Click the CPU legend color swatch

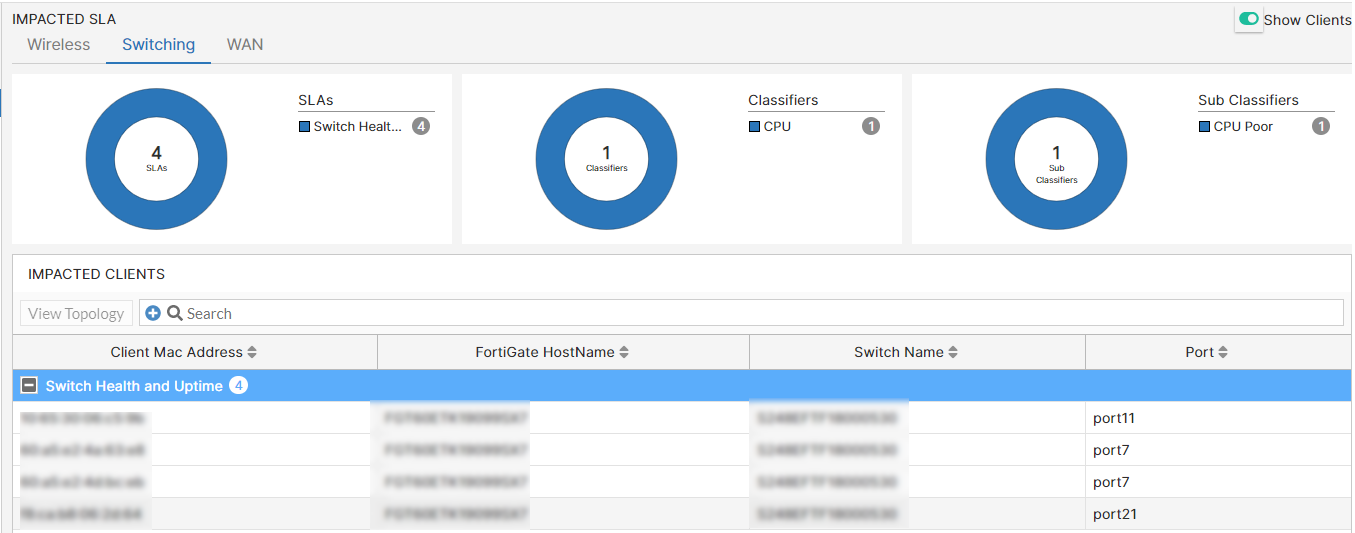(754, 127)
